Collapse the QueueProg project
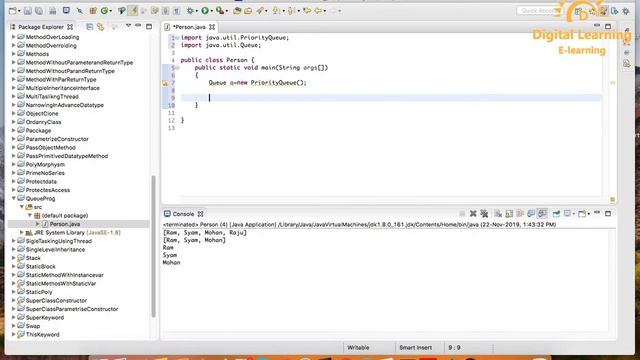The width and height of the screenshot is (640, 360). (x=13, y=198)
